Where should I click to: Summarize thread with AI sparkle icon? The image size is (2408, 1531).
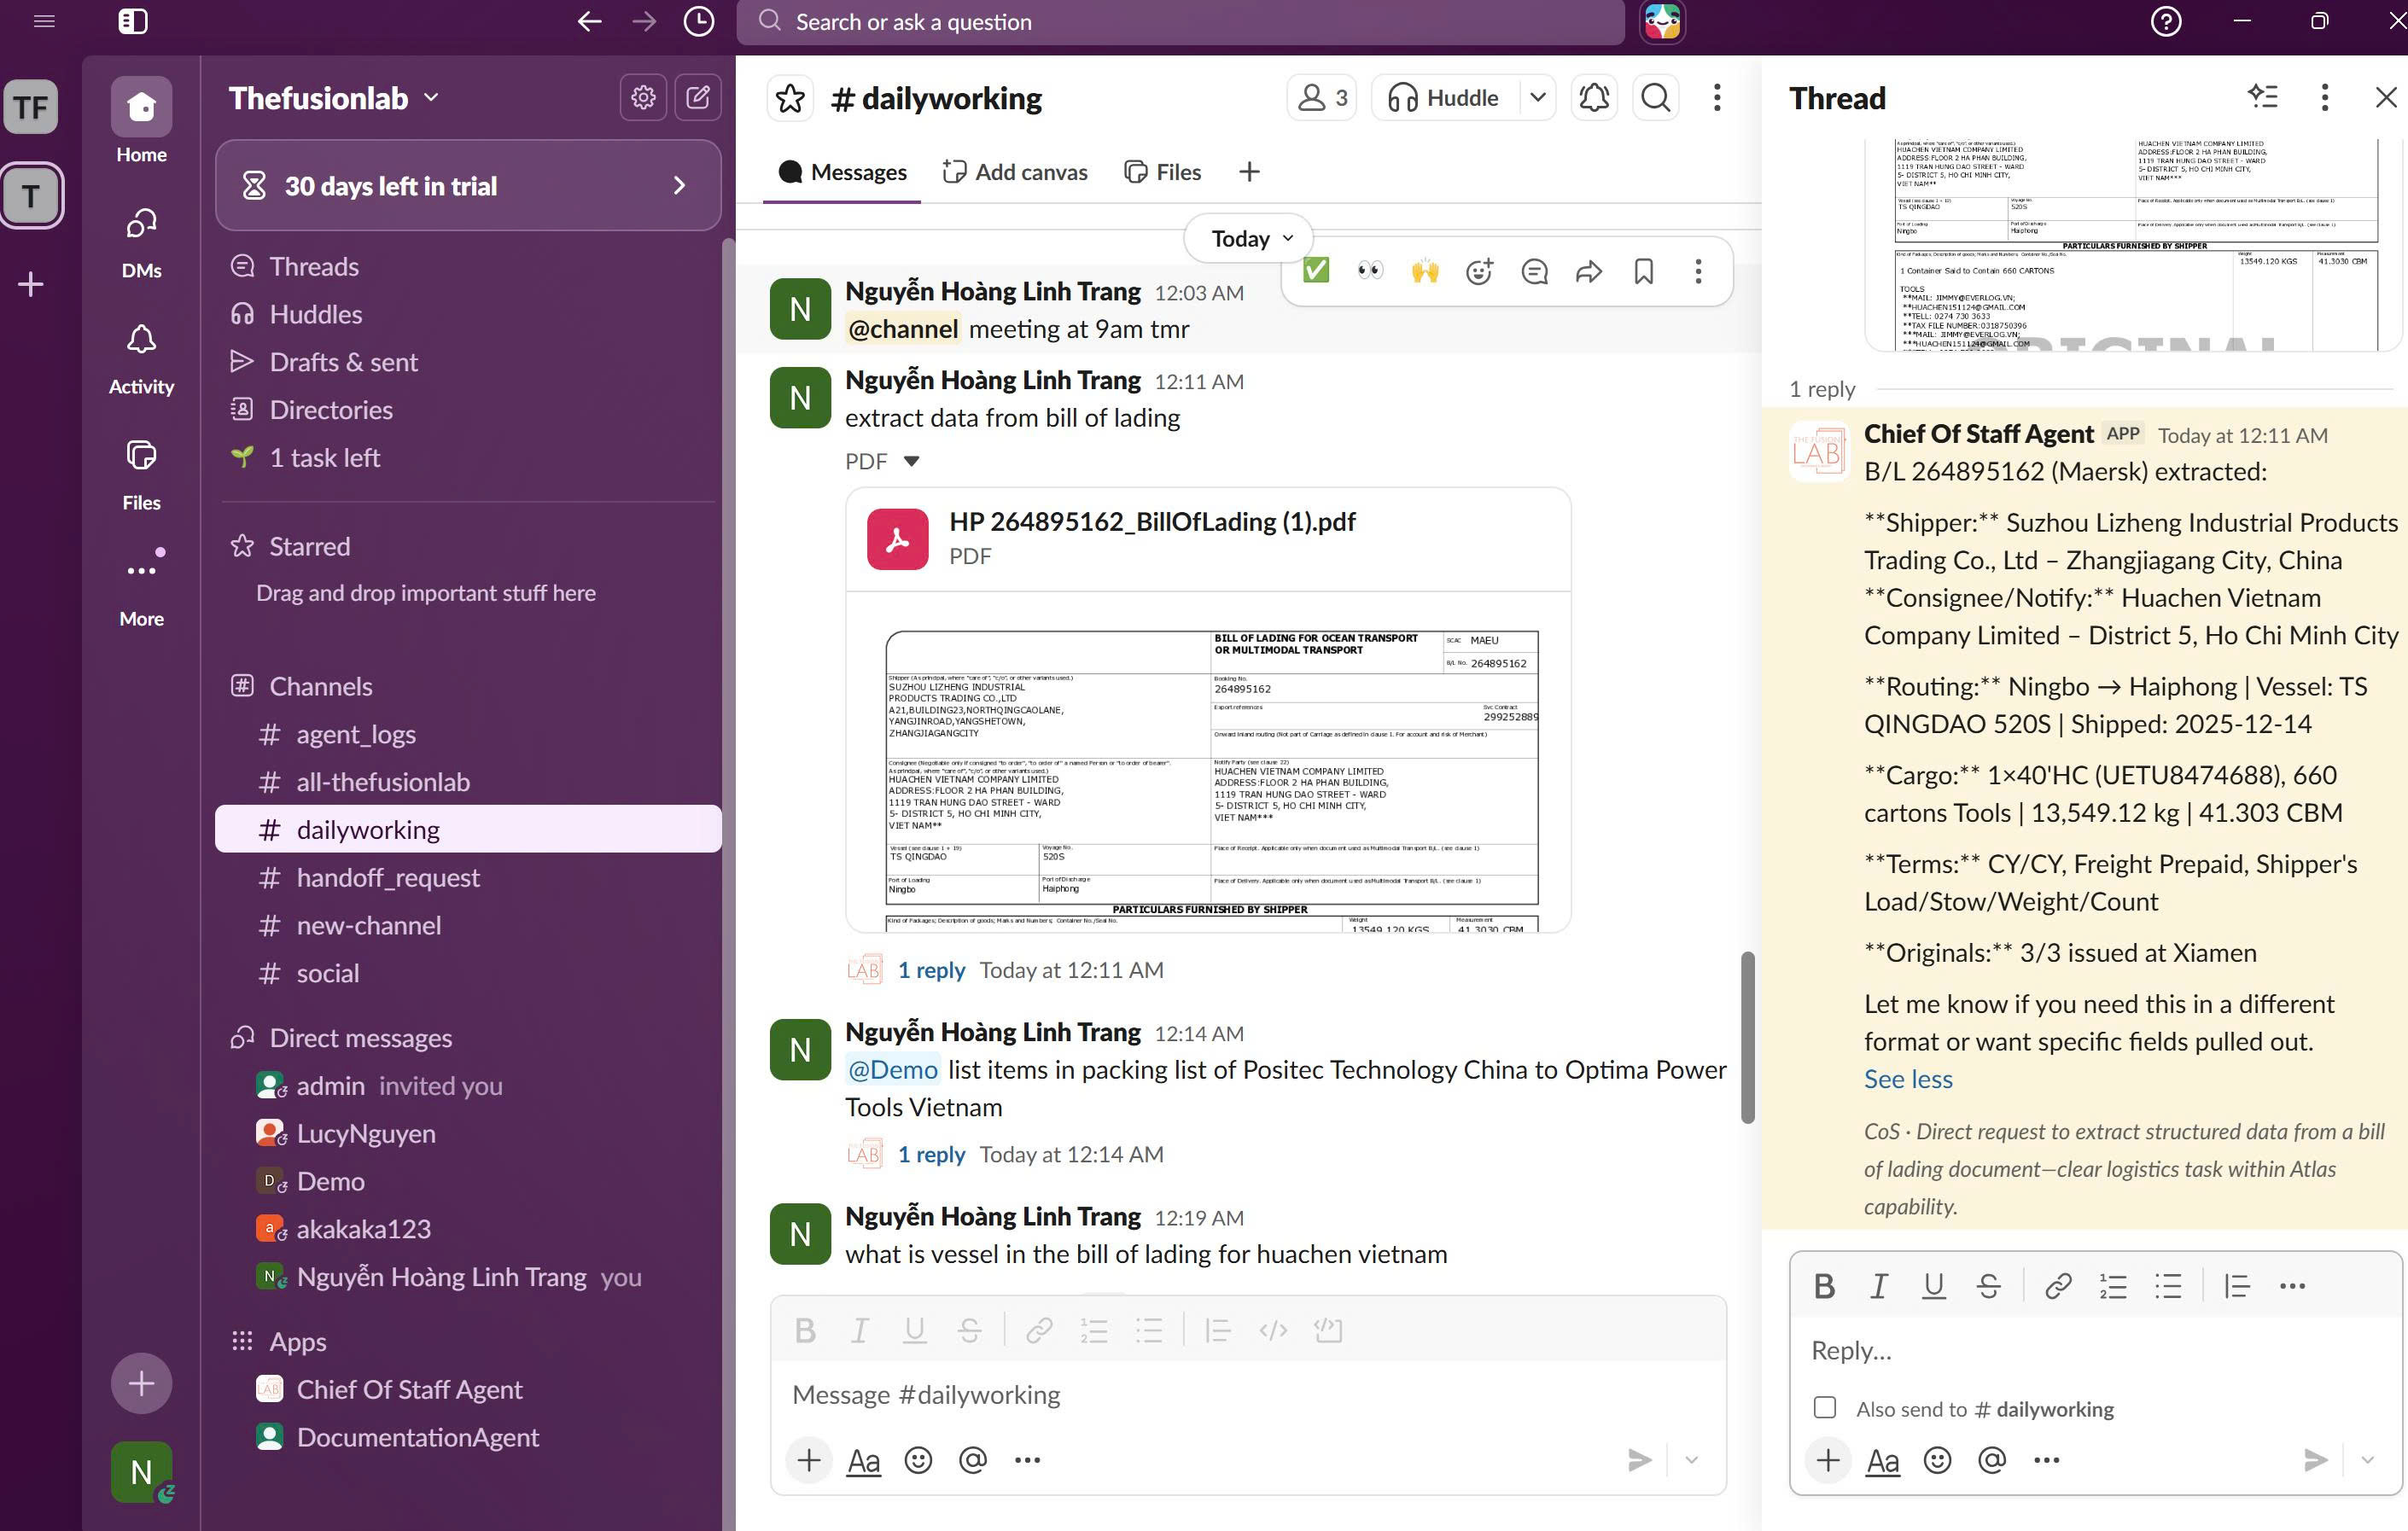[x=2263, y=97]
